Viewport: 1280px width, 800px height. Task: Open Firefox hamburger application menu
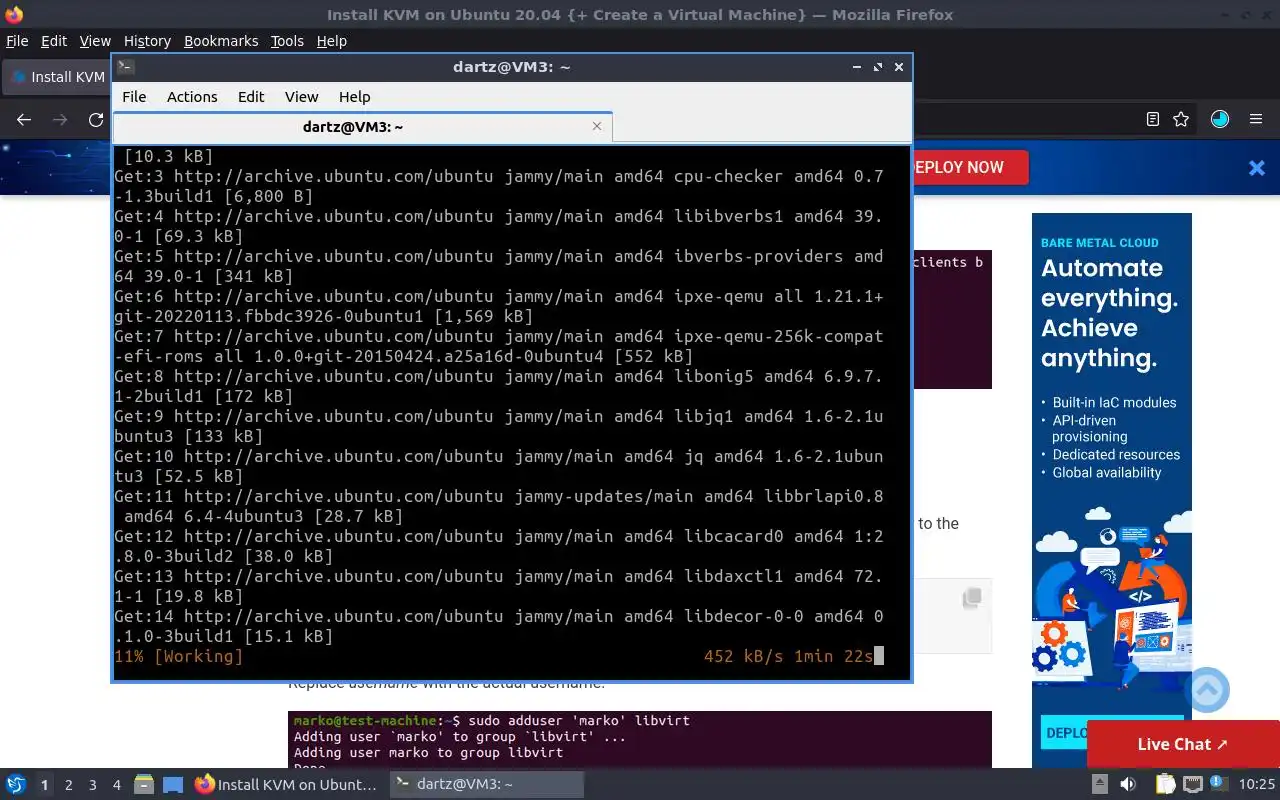click(1256, 119)
